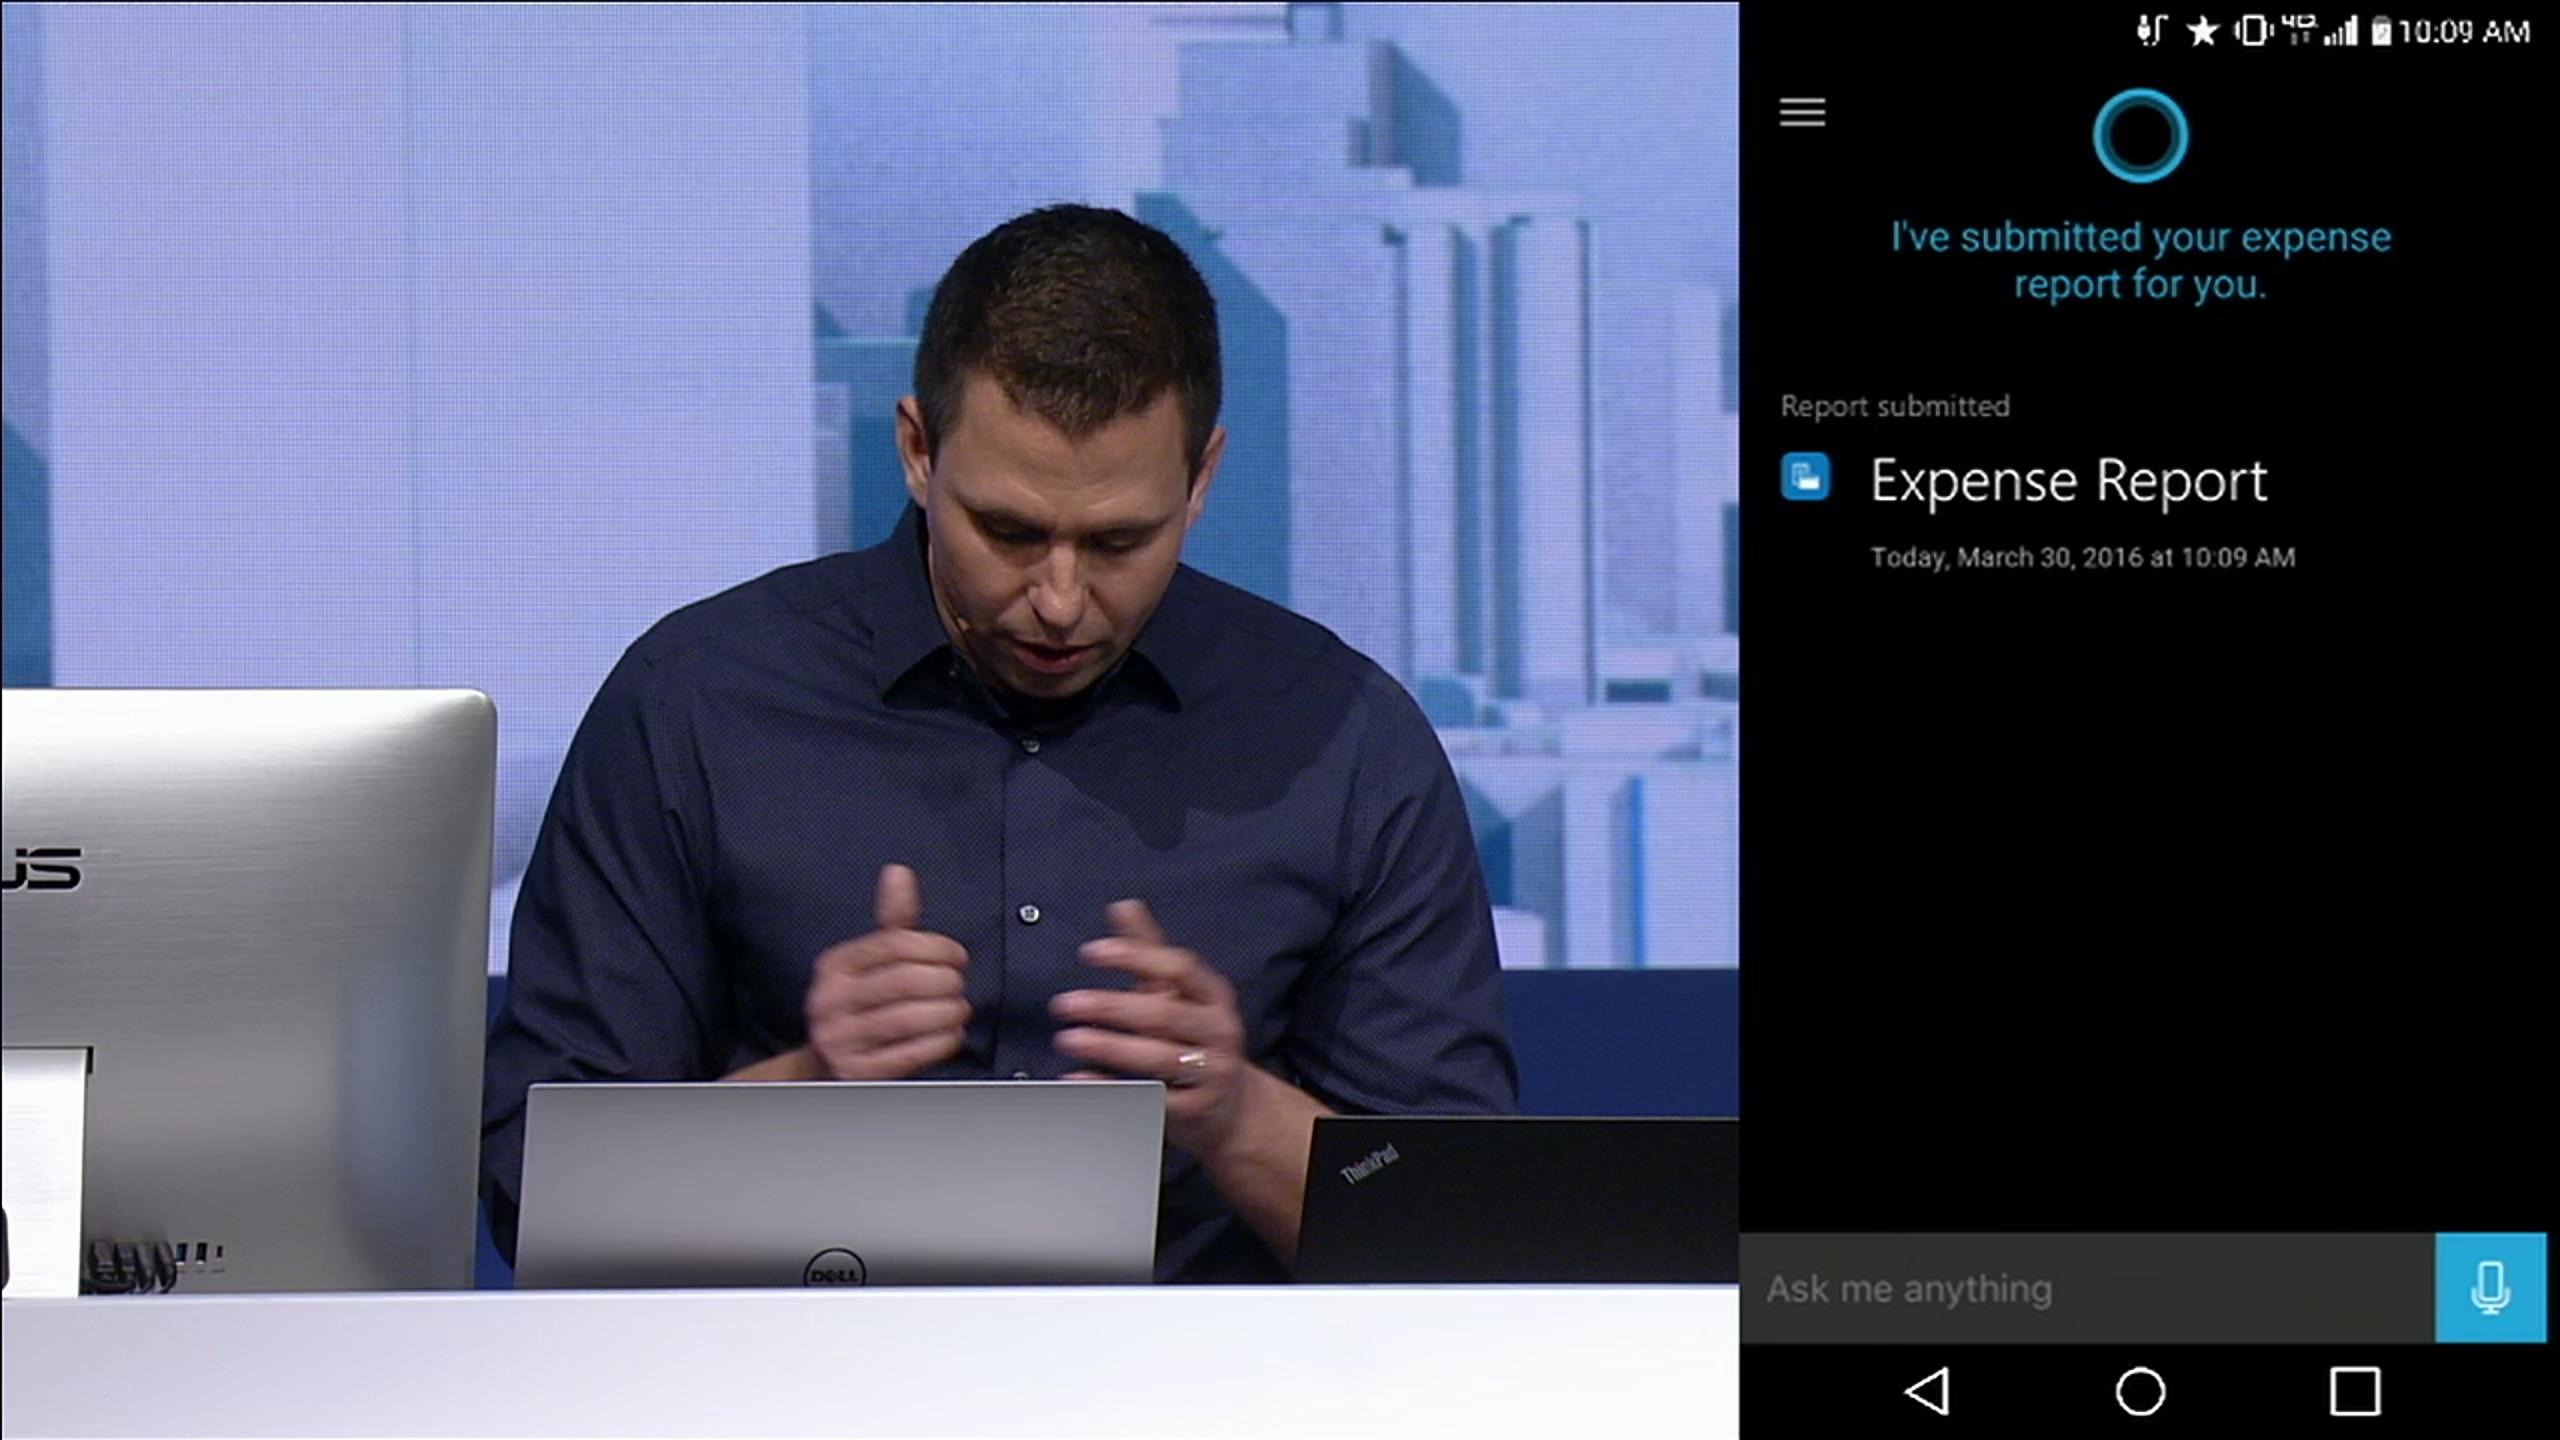Tap the vibrate mode status icon
The image size is (2560, 1440).
click(x=2253, y=32)
